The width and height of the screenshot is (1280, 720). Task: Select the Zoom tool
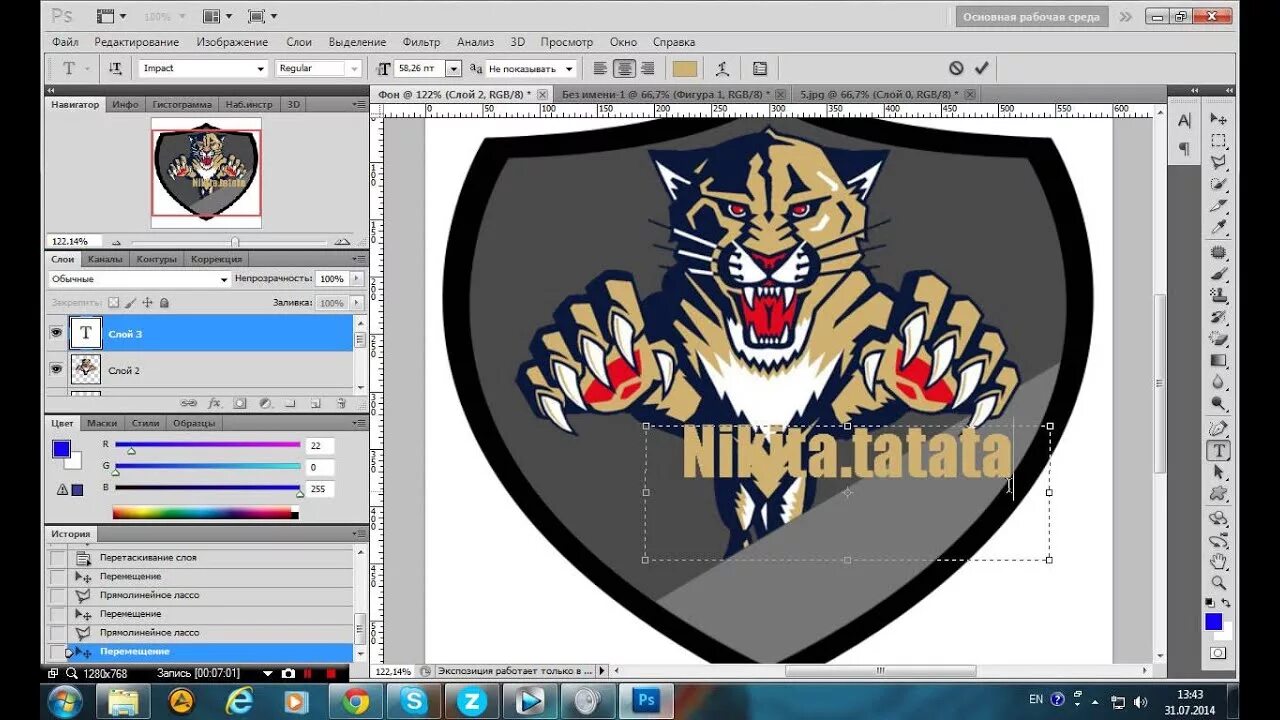1219,583
